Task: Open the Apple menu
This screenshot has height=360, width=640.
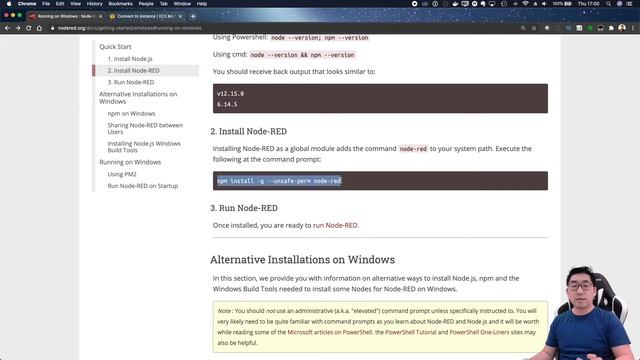Action: pos(9,4)
